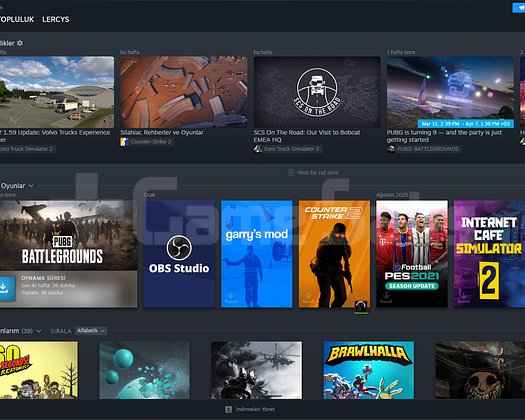The image size is (525, 420).
Task: Click the Euro Truck Simulator 2 tag under SCS news
Action: pos(288,149)
